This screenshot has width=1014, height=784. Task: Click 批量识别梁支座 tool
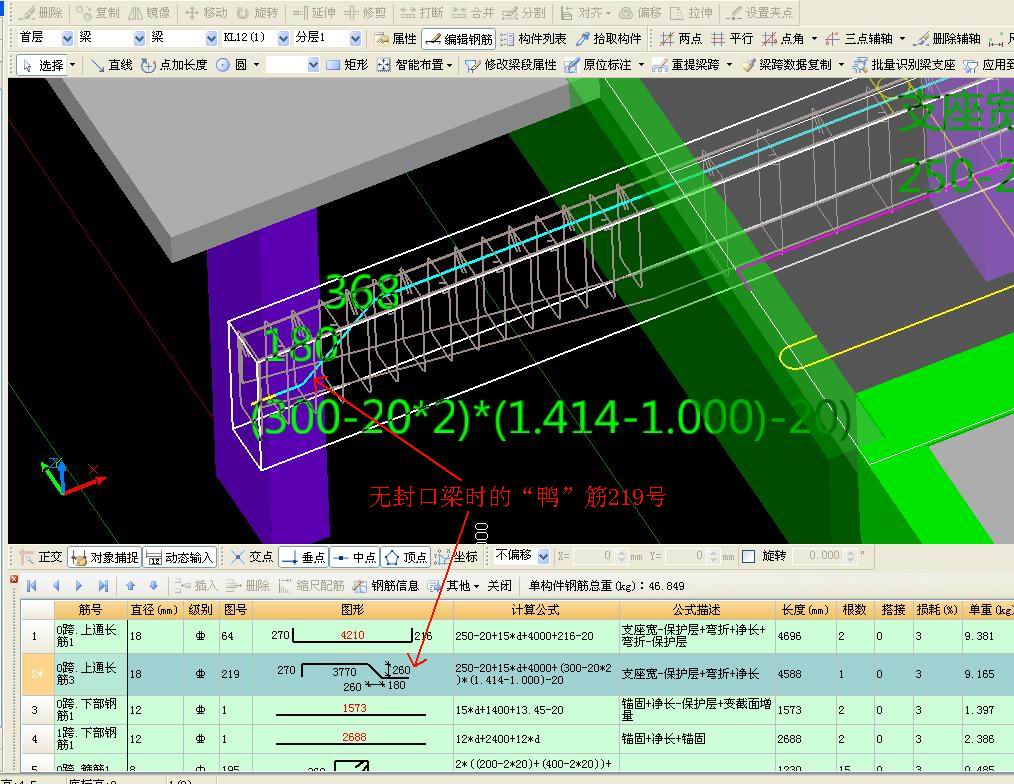point(904,65)
